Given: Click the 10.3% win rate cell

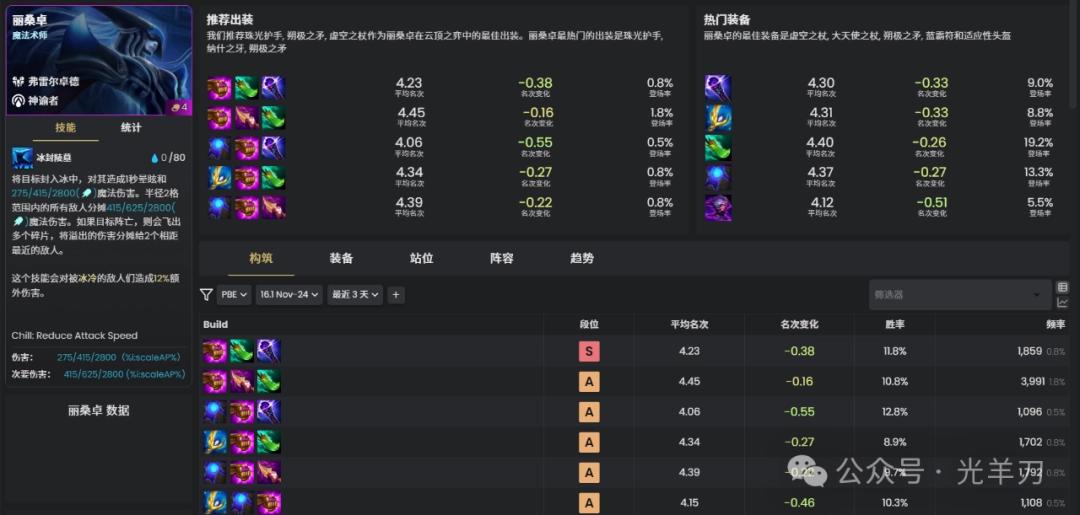Looking at the screenshot, I should [895, 503].
